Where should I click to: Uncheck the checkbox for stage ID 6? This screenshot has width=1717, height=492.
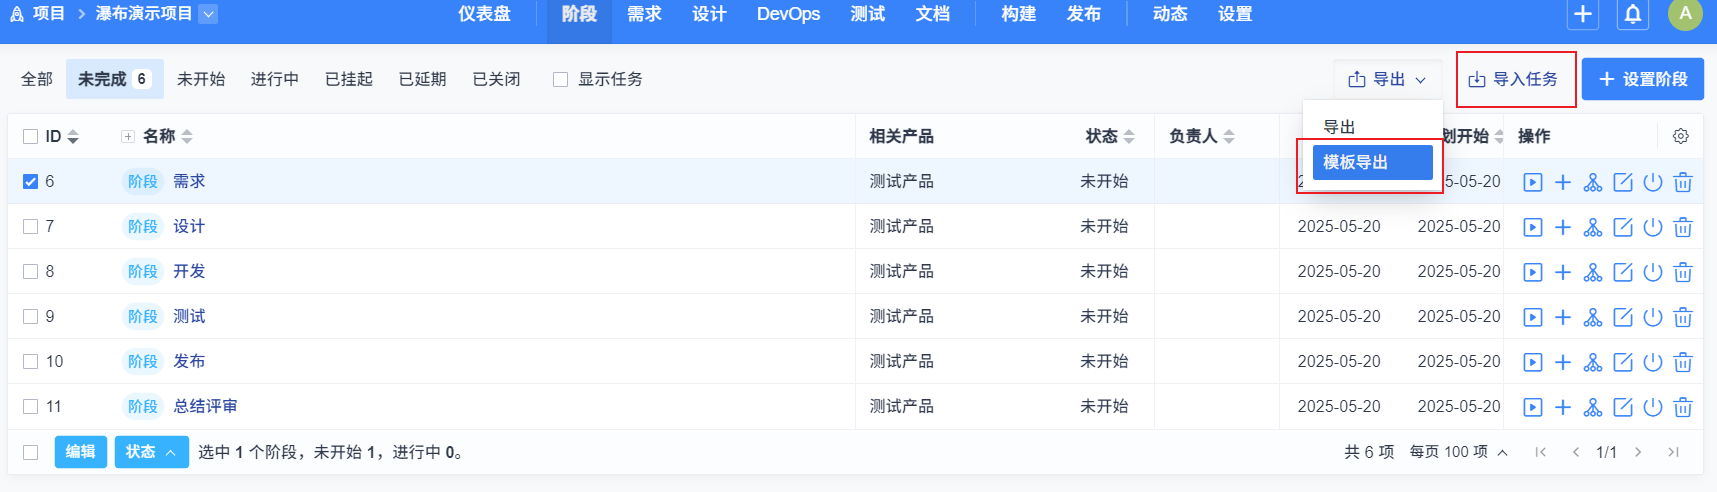[31, 182]
